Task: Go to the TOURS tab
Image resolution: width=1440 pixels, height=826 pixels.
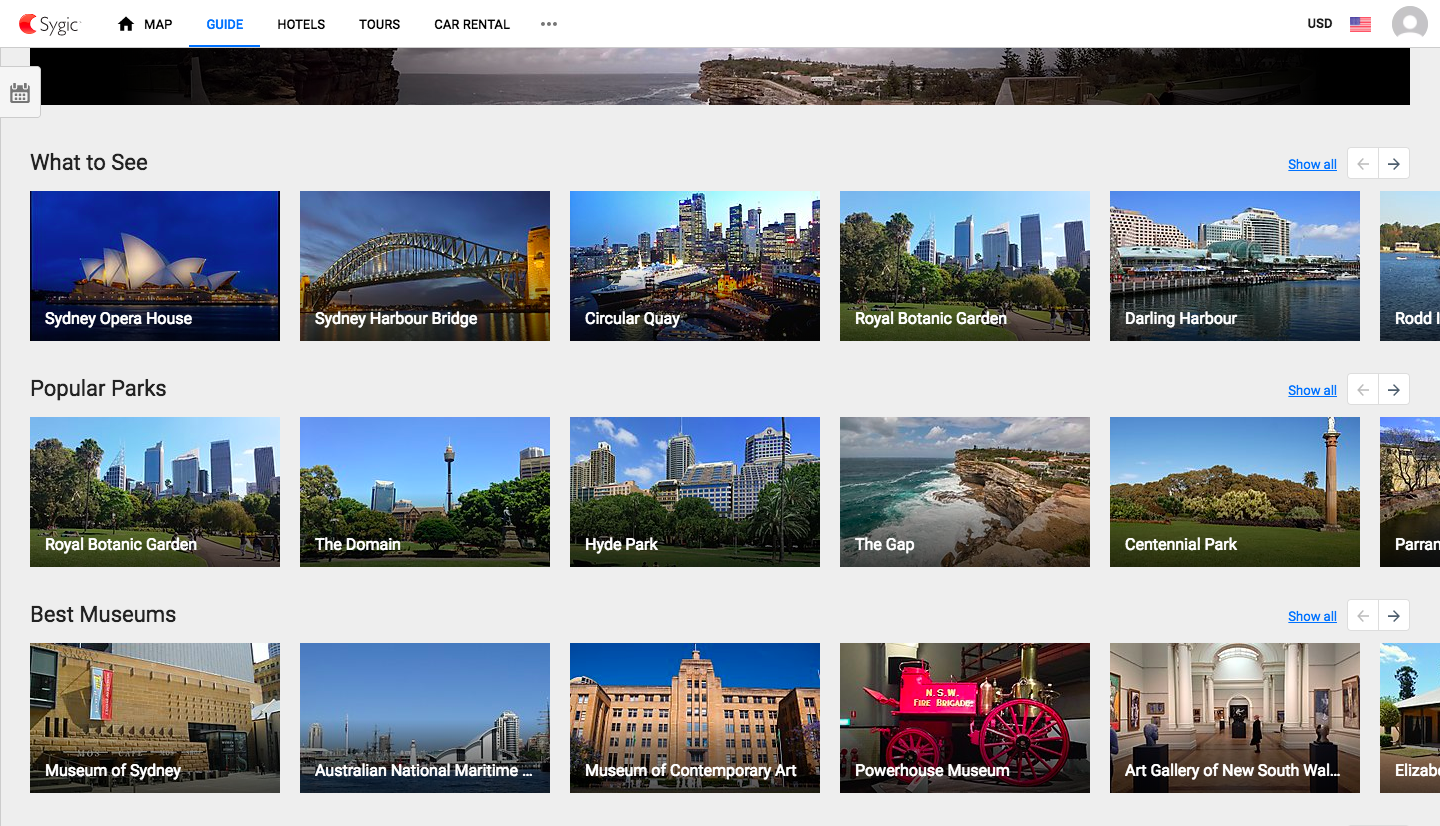Action: point(379,24)
